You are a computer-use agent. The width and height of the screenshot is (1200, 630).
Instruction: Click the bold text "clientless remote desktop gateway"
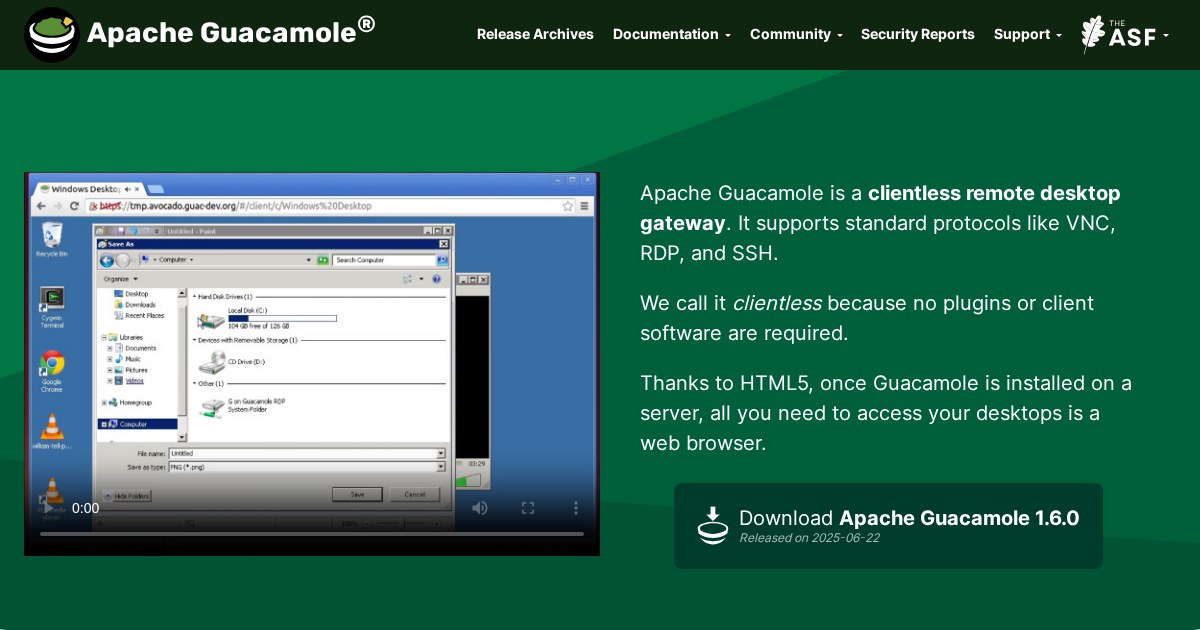(880, 208)
